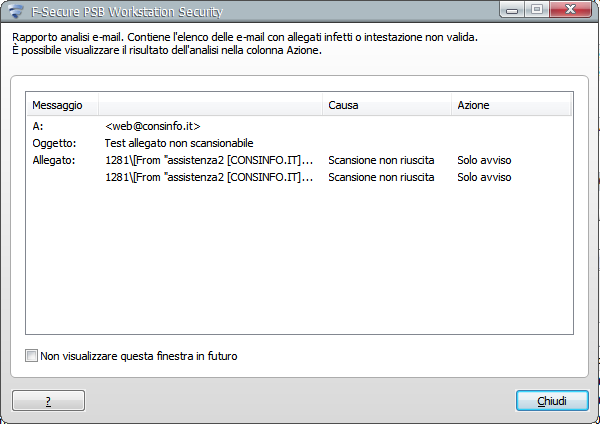Viewport: 600px width, 425px height.
Task: Select the 'Test allegato non scansionabile' subject row
Action: pos(179,143)
